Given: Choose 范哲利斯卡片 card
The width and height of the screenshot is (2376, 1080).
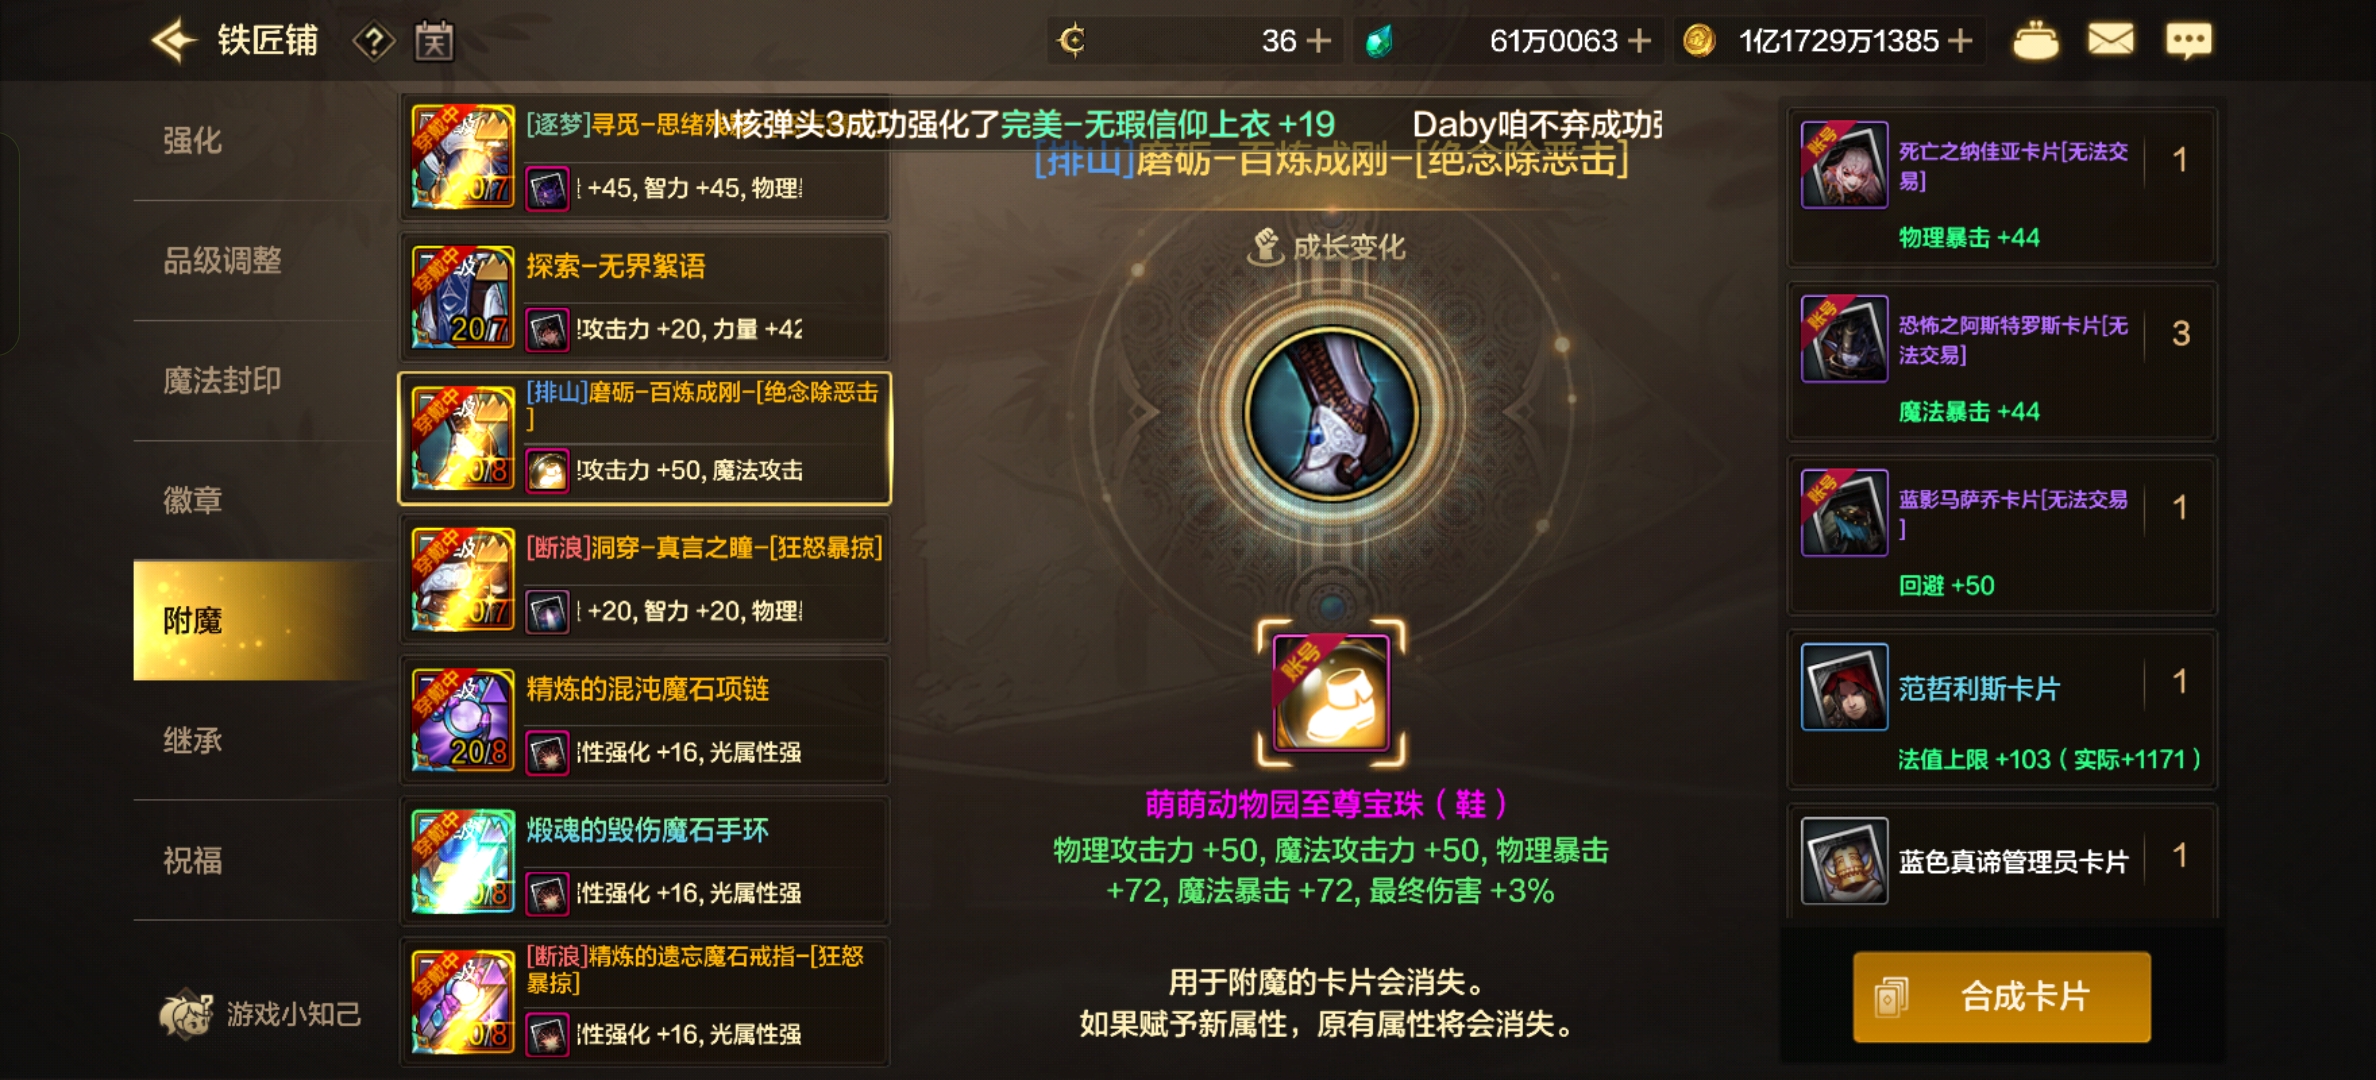Looking at the screenshot, I should 2002,709.
